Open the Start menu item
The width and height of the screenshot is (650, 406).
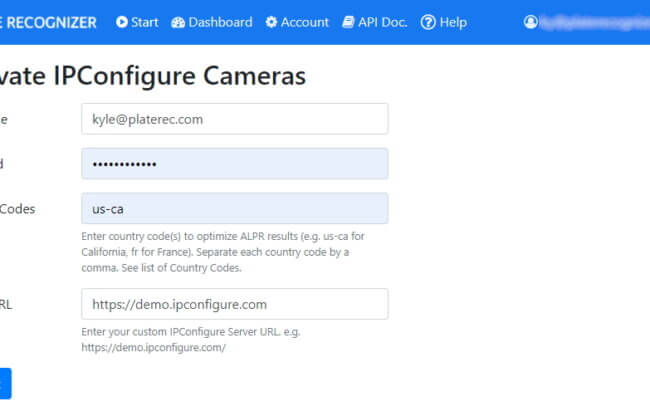pos(137,22)
